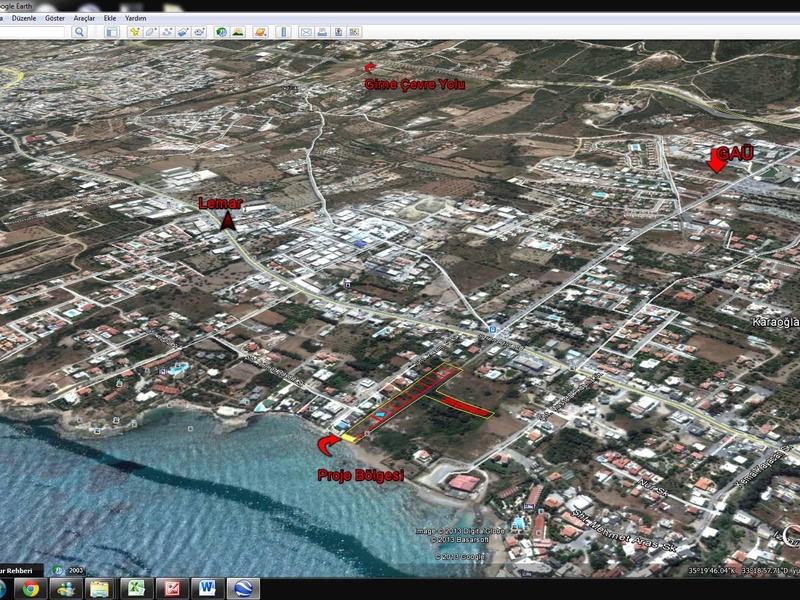The image size is (800, 600).
Task: Click the 2003 imagery date button
Action: point(76,570)
